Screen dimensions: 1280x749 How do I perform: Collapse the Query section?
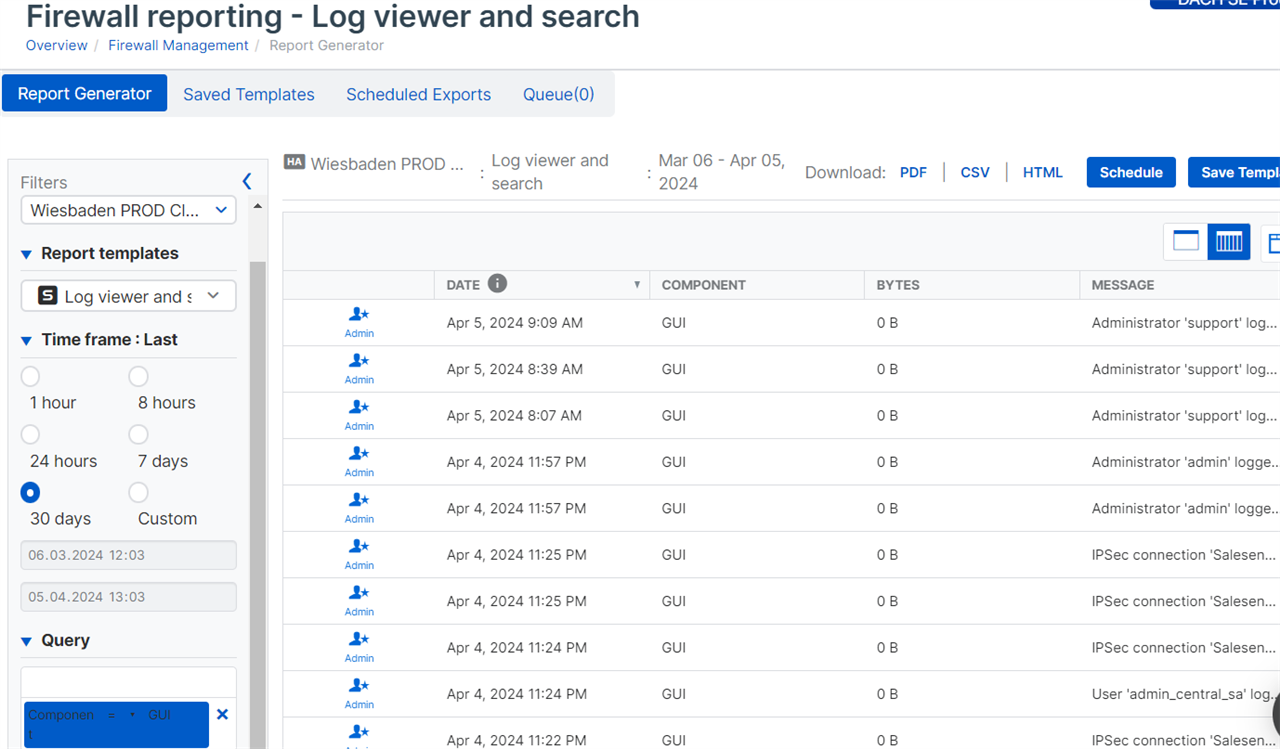click(27, 641)
